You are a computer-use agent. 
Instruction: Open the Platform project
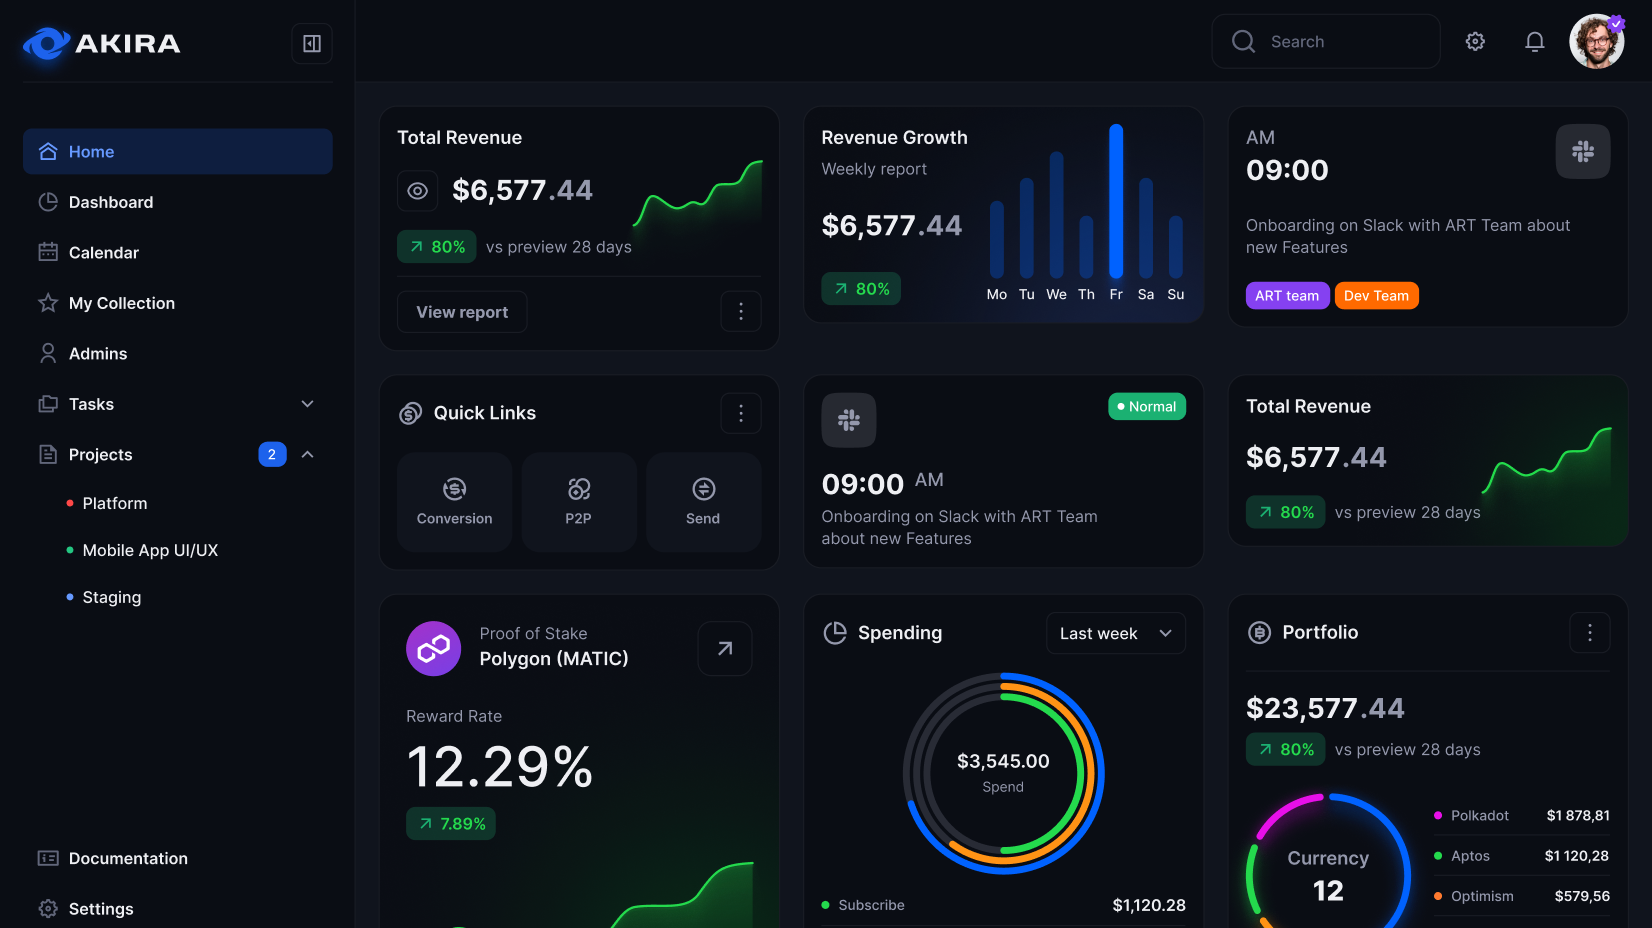(x=114, y=503)
